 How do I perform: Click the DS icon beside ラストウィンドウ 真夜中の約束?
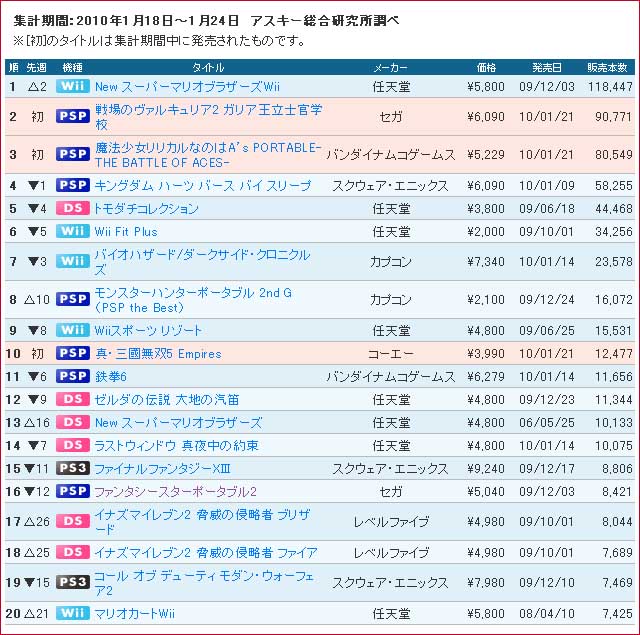(x=73, y=445)
